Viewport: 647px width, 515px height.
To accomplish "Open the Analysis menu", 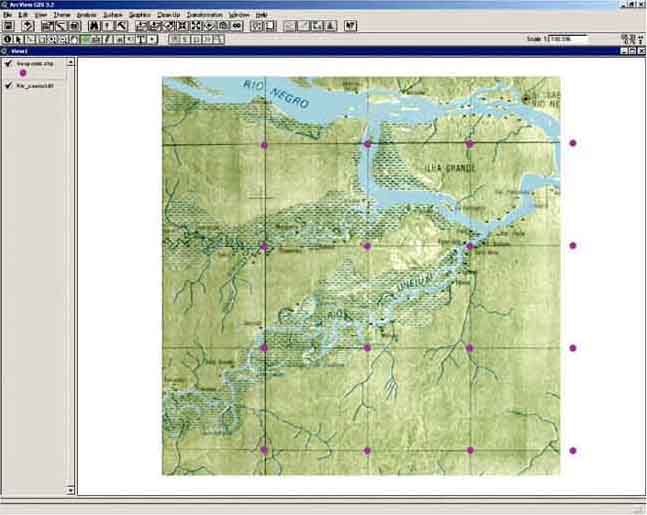I will 86,15.
